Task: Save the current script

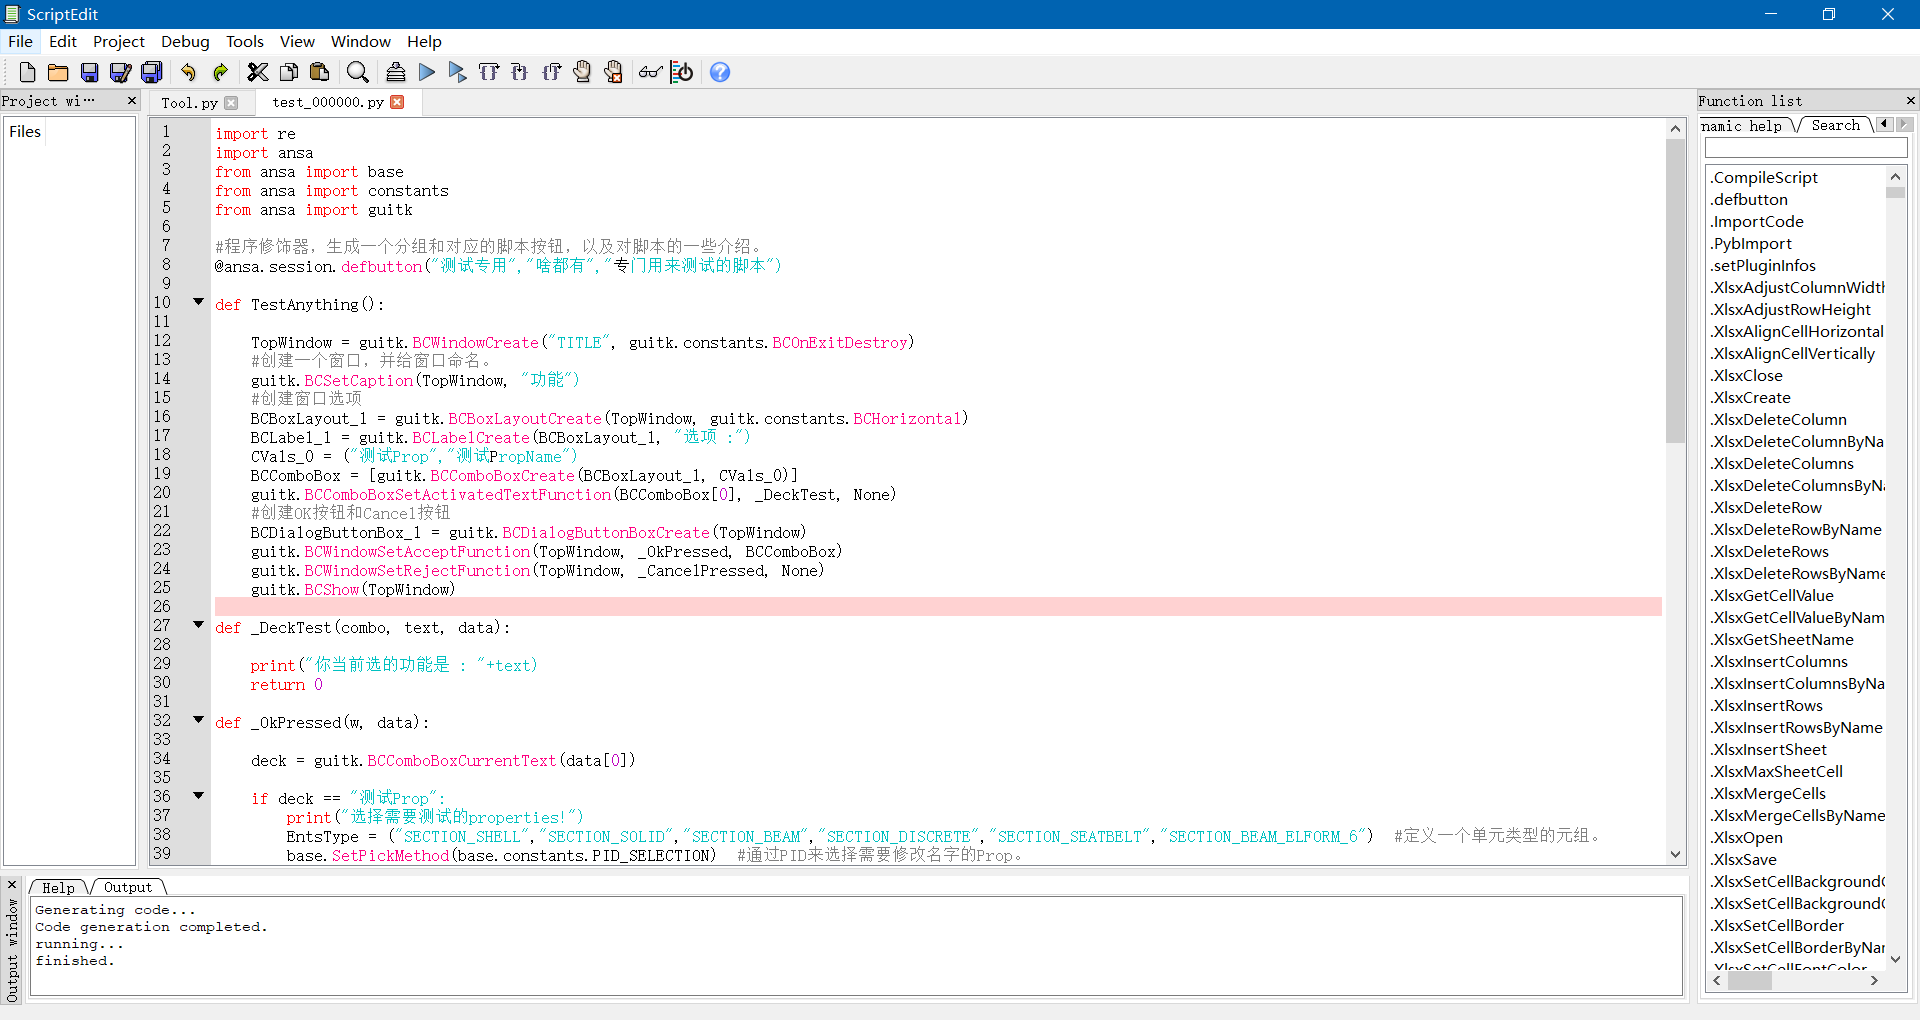Action: pyautogui.click(x=90, y=72)
